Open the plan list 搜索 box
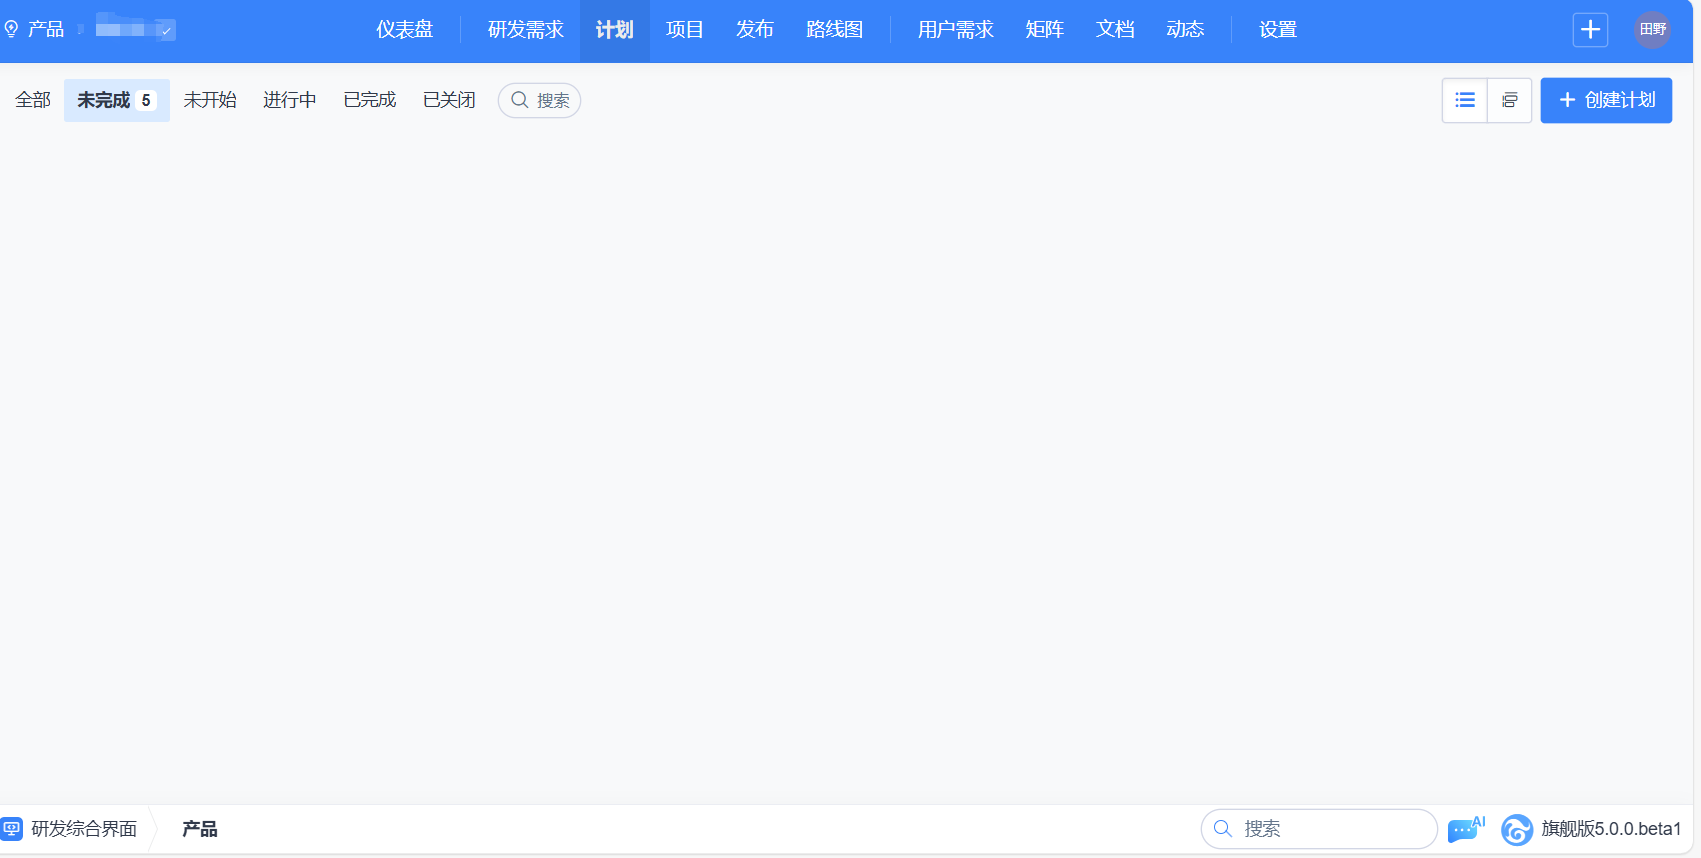1701x858 pixels. tap(540, 100)
